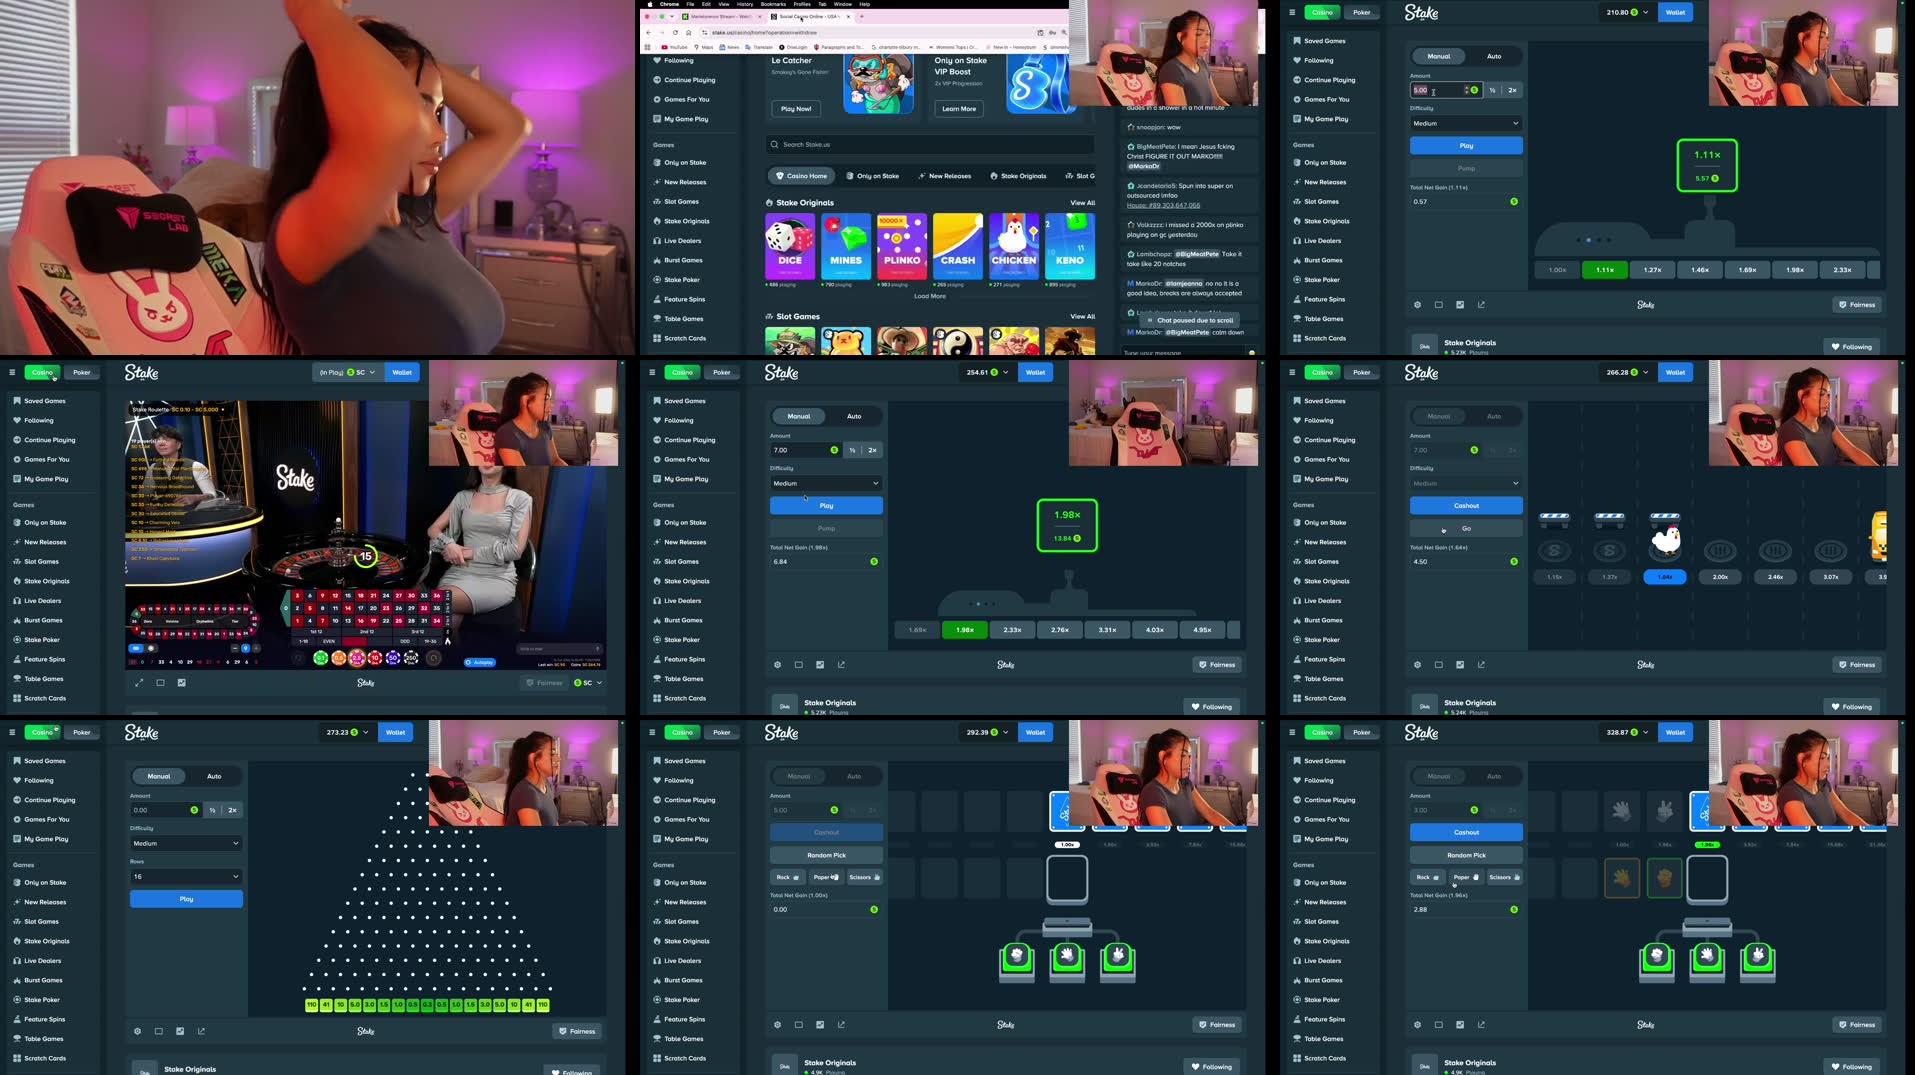This screenshot has width=1915, height=1075.
Task: Click Learn More on VIP Boost banner
Action: (958, 109)
